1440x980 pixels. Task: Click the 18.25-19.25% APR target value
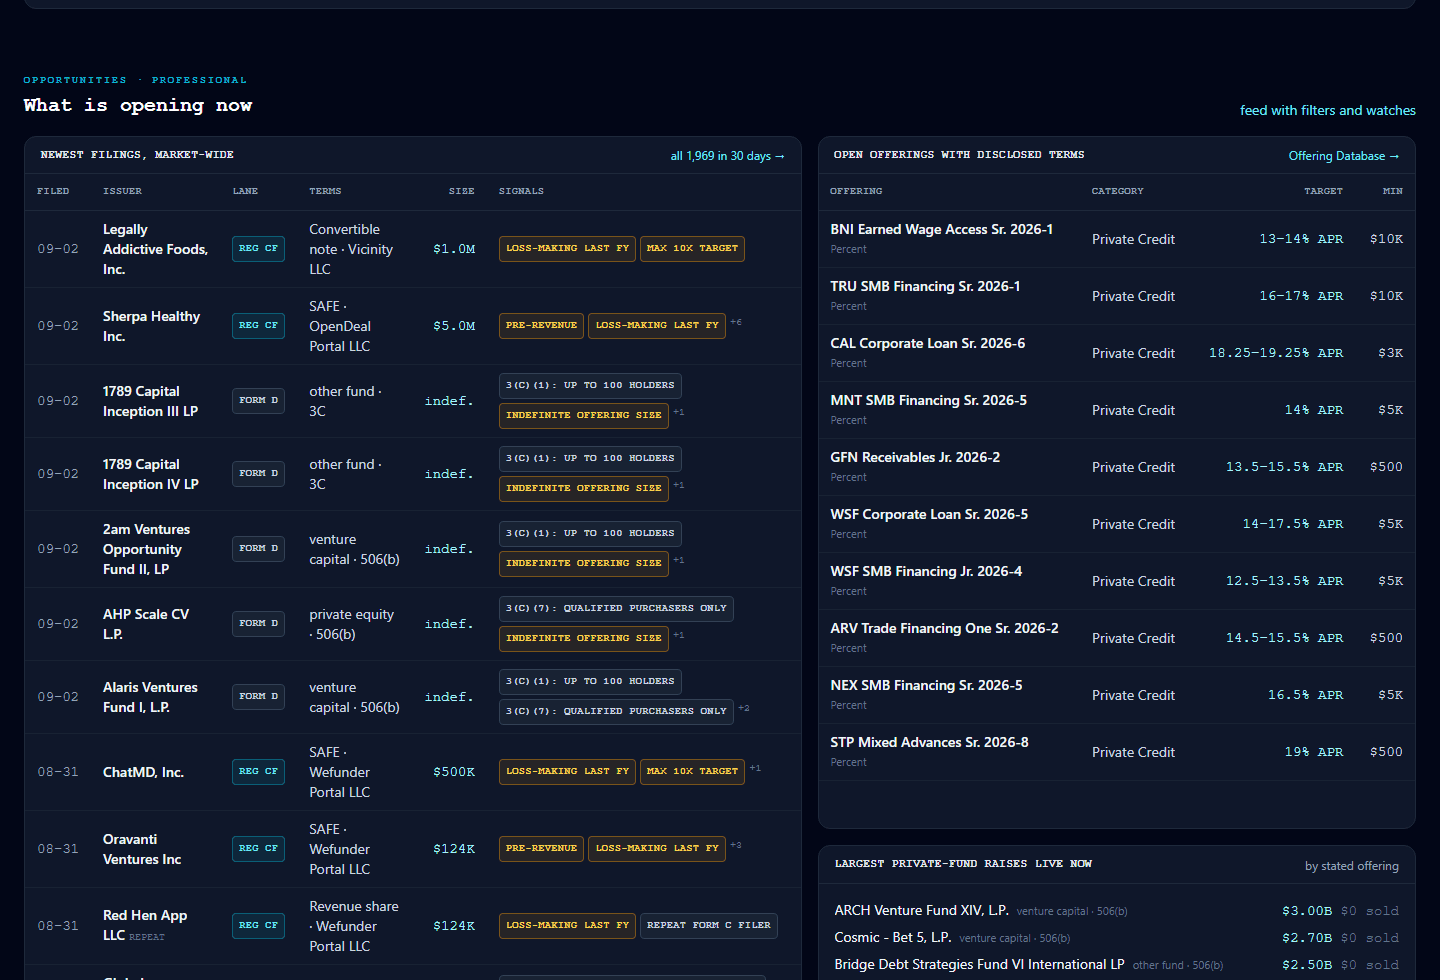(x=1276, y=353)
